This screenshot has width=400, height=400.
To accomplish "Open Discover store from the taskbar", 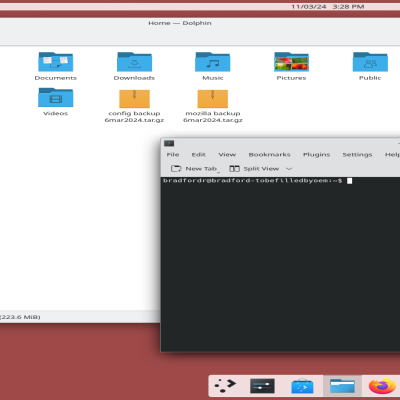I will (x=302, y=386).
